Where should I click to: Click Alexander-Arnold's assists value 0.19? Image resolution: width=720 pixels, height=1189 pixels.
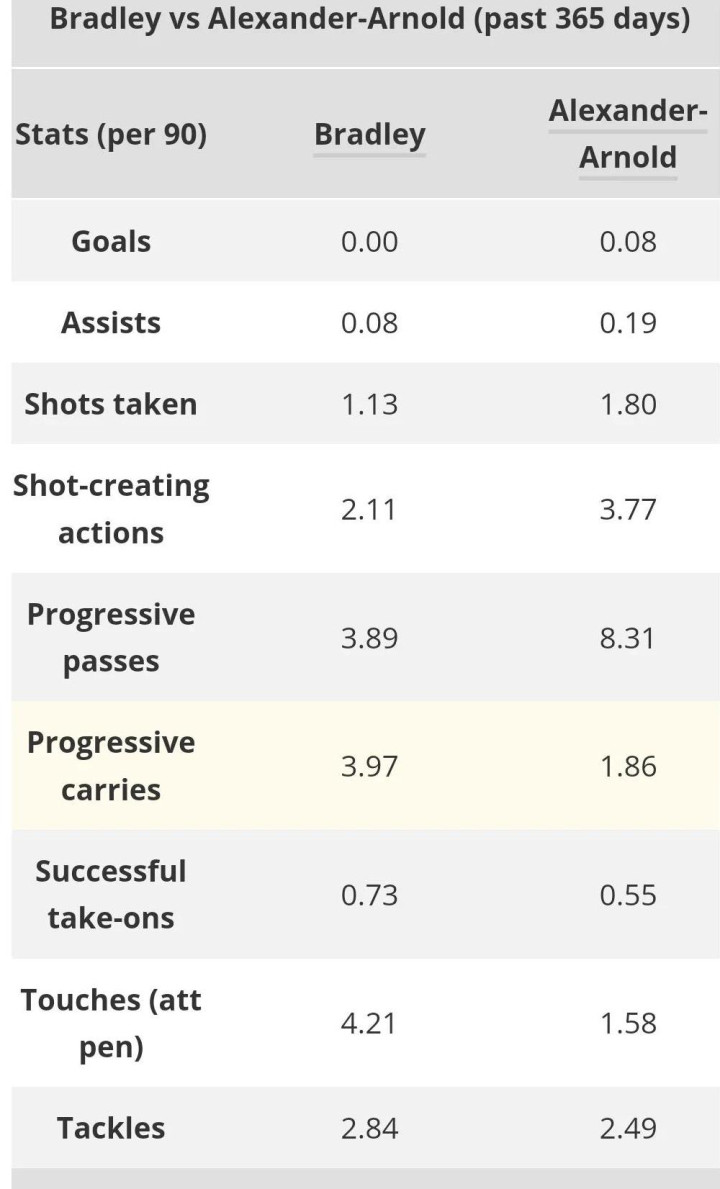[628, 323]
